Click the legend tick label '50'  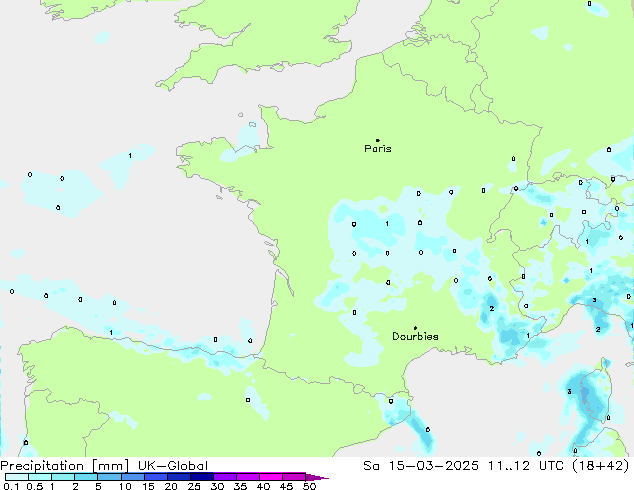tap(309, 486)
